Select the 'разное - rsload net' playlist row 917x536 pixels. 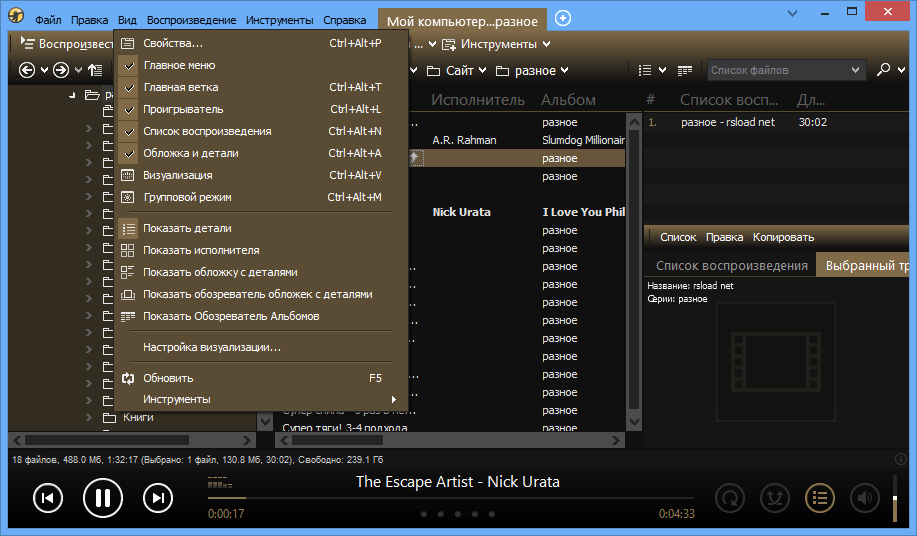click(777, 122)
